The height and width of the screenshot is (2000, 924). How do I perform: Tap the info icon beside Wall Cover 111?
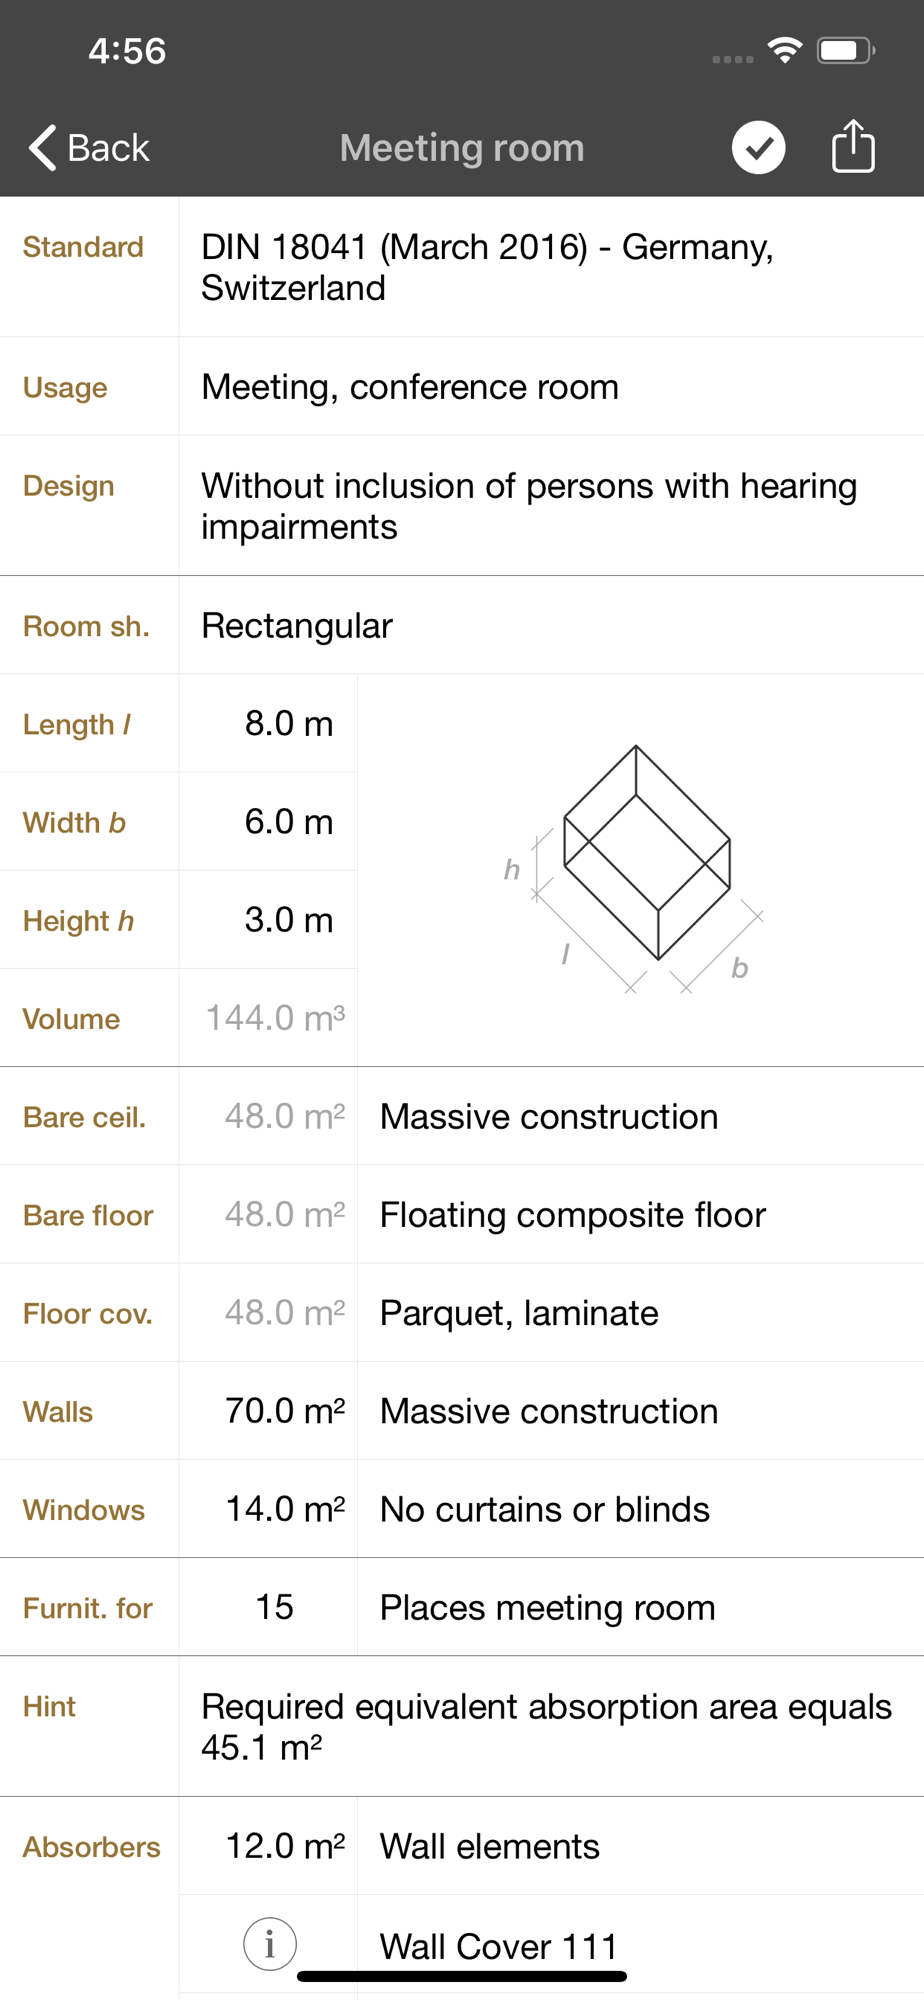point(270,1944)
